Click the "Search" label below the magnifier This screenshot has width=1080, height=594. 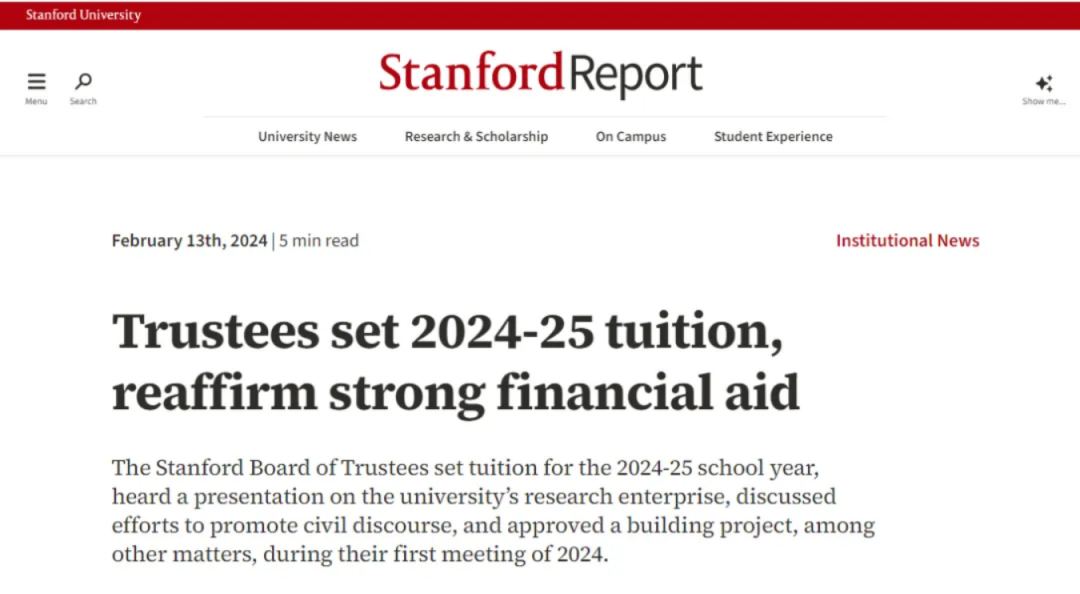tap(83, 101)
